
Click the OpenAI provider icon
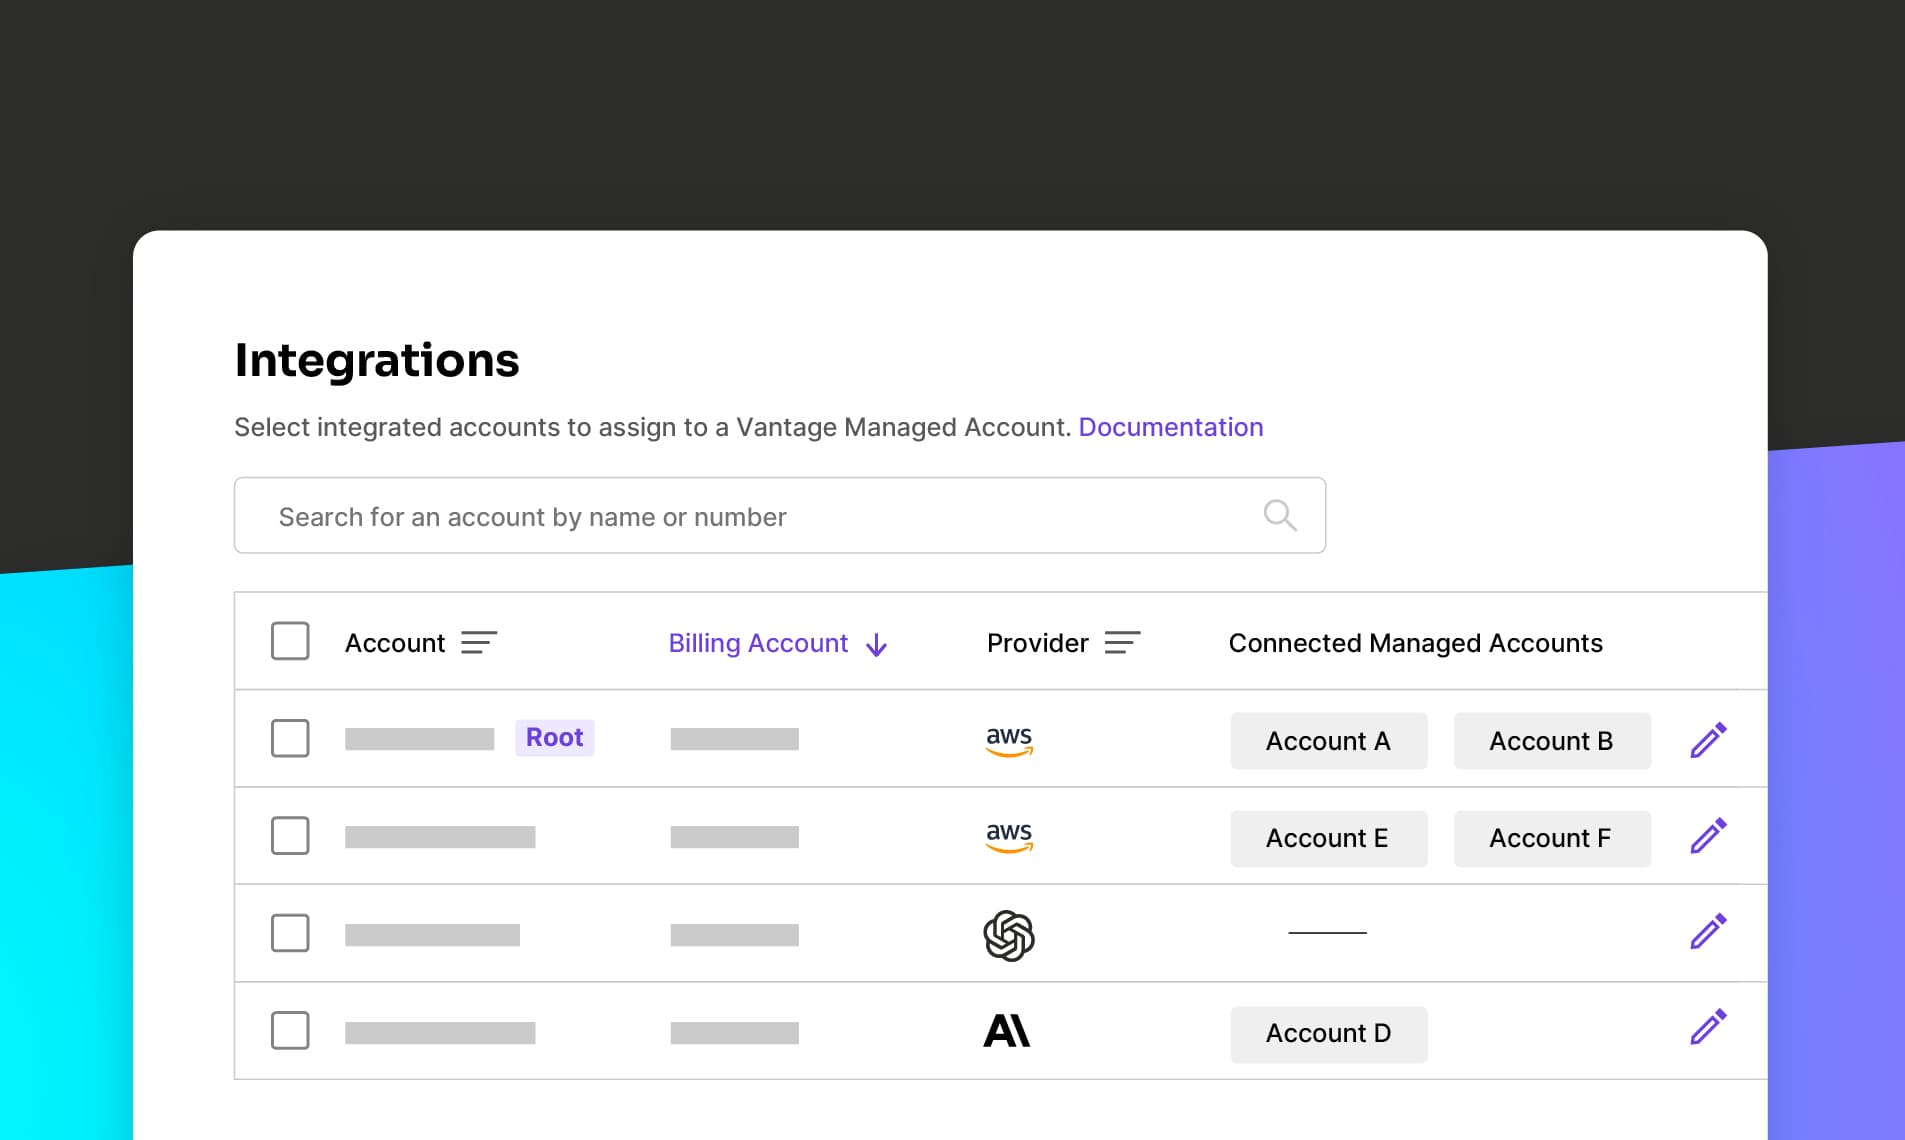(x=1009, y=935)
